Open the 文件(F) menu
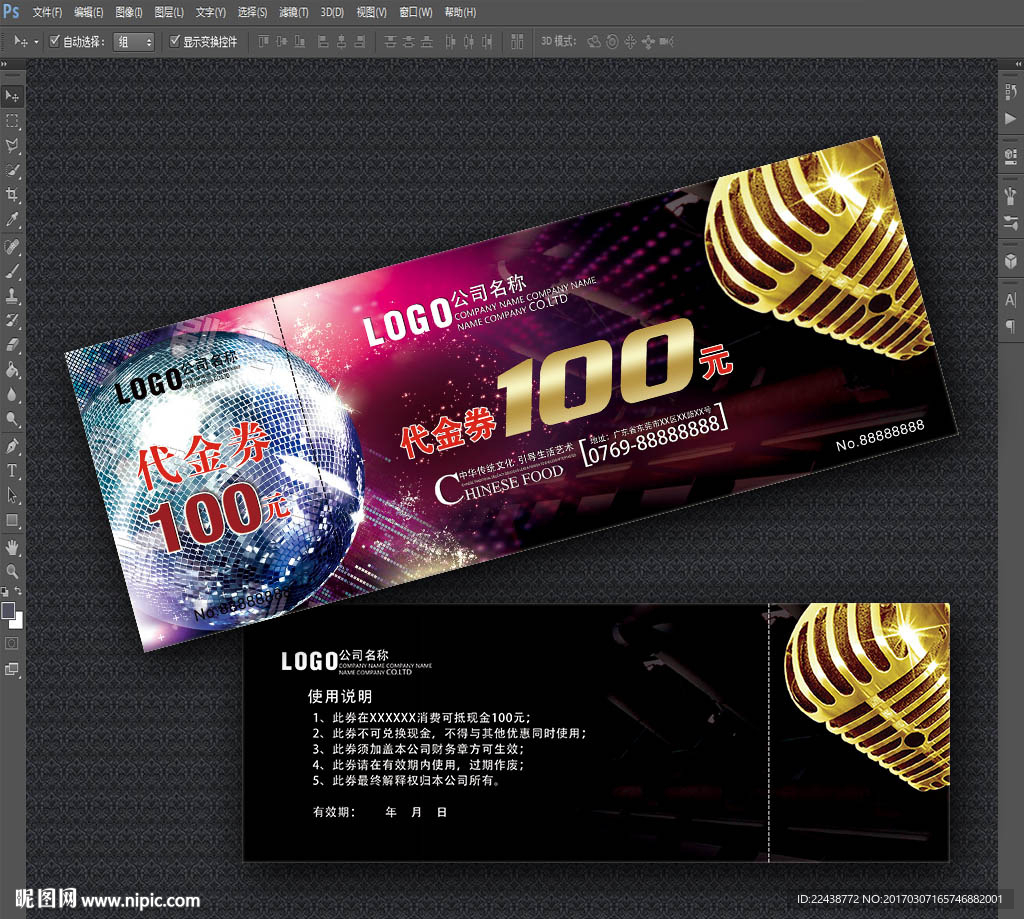The width and height of the screenshot is (1024, 919). [x=47, y=12]
